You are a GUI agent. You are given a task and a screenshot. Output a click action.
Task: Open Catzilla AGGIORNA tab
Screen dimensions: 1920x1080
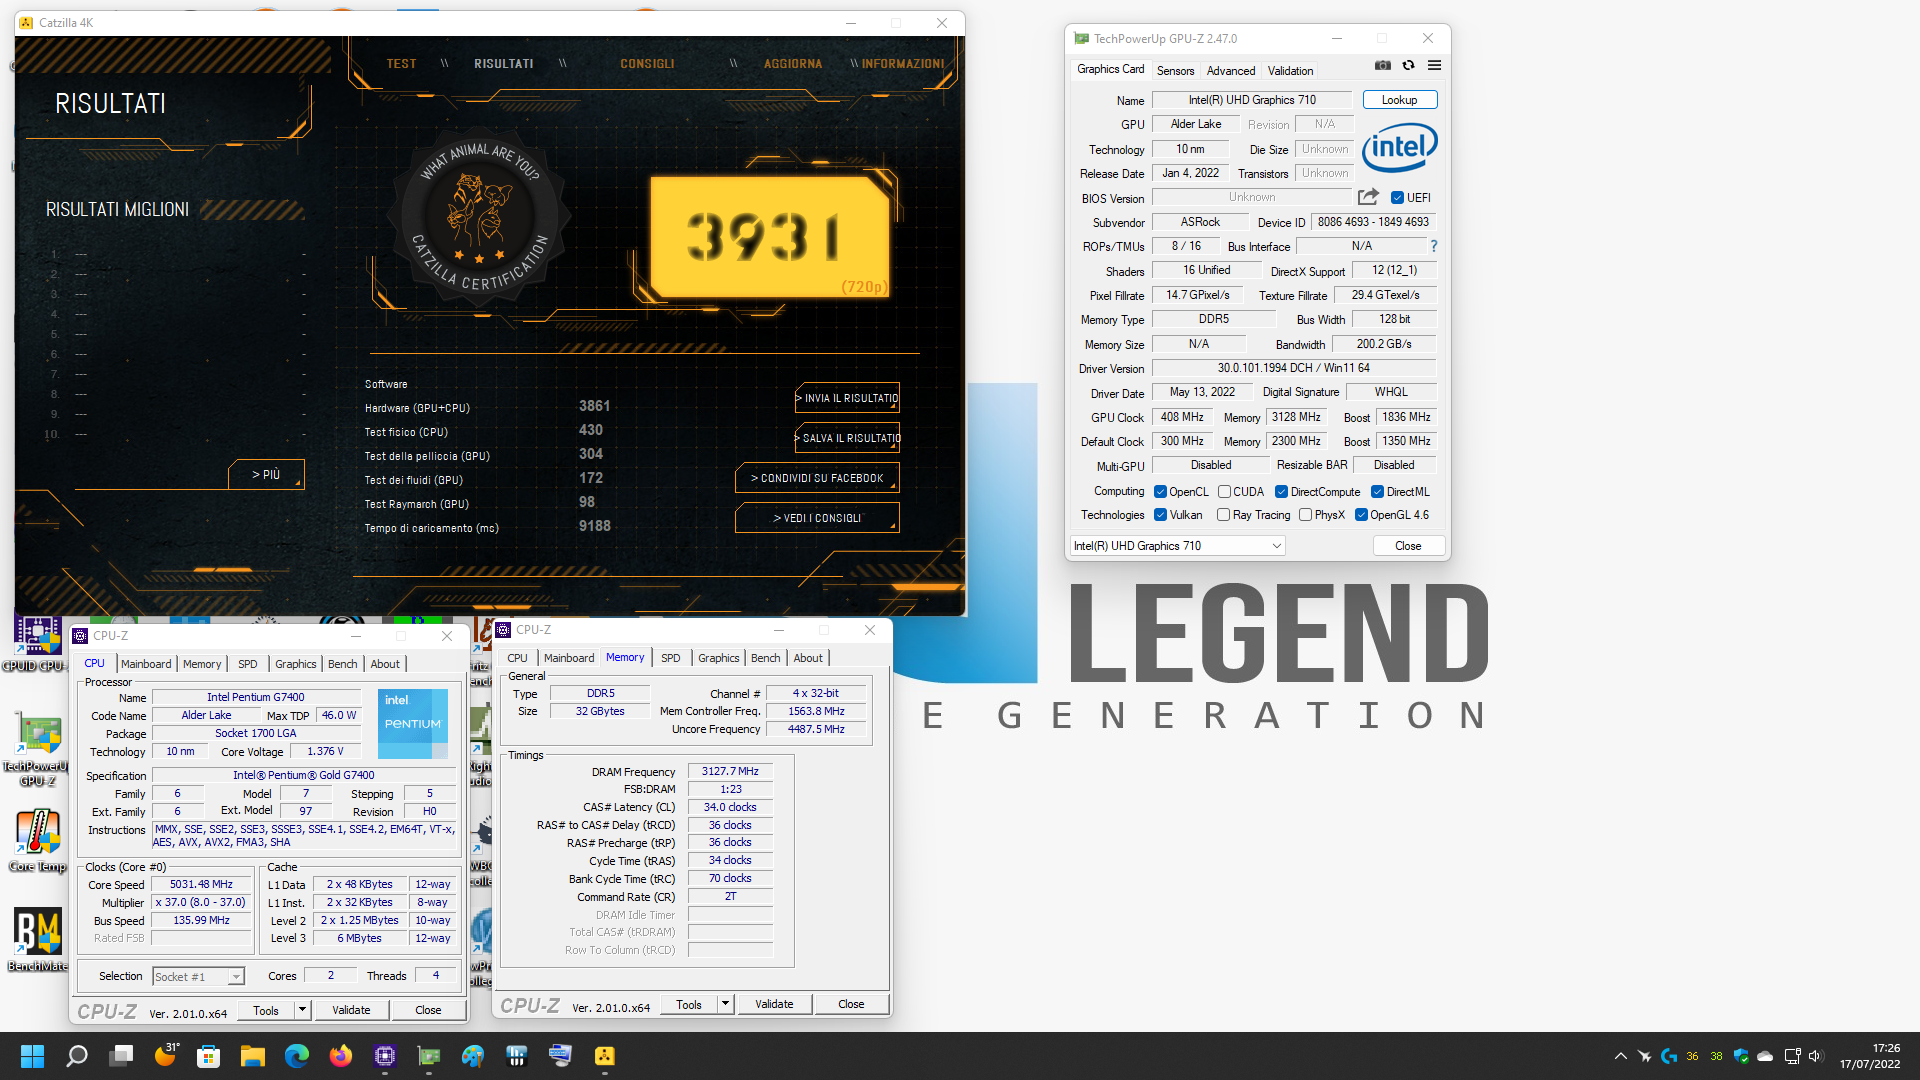[x=793, y=64]
